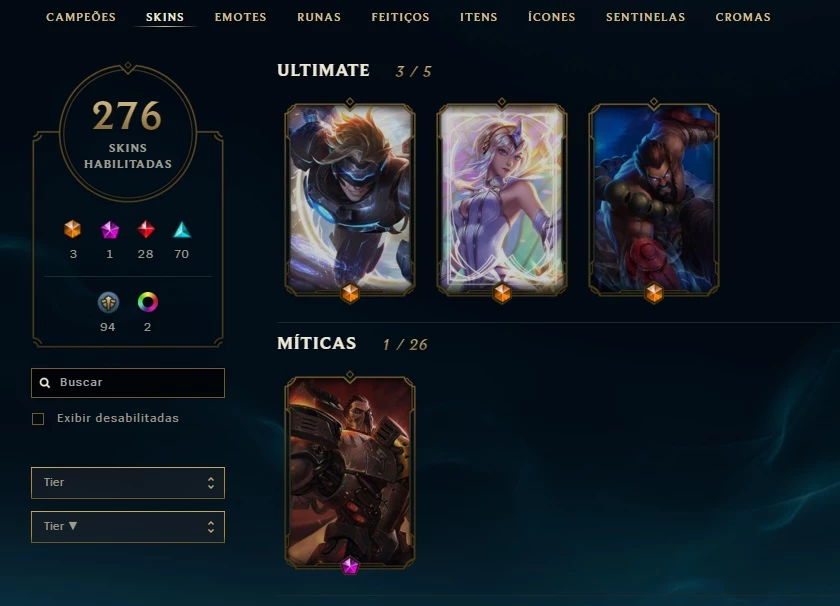Enable the Exibir desabilitadas checkbox
Screen dimensions: 840x606
click(x=38, y=418)
